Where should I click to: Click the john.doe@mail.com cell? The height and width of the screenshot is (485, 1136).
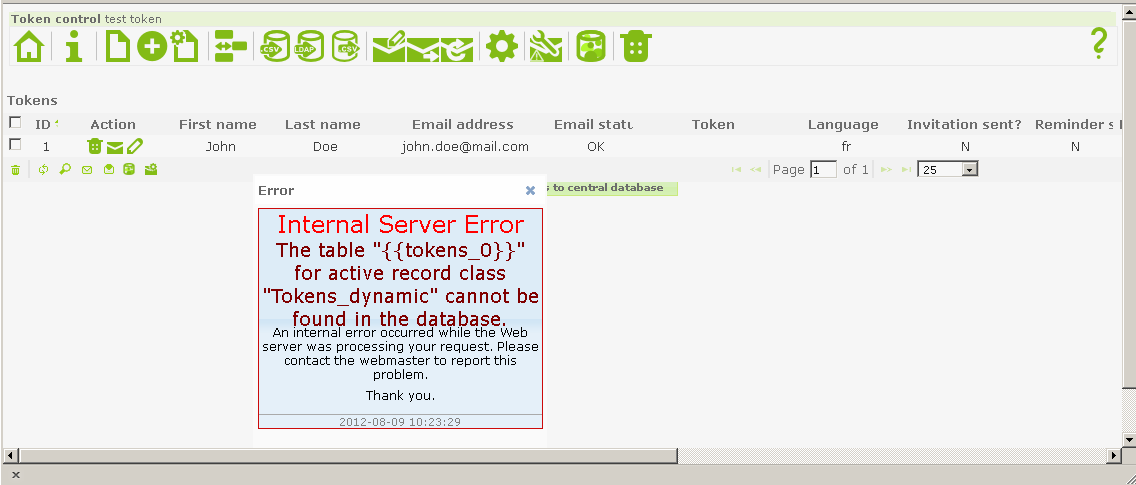464,146
